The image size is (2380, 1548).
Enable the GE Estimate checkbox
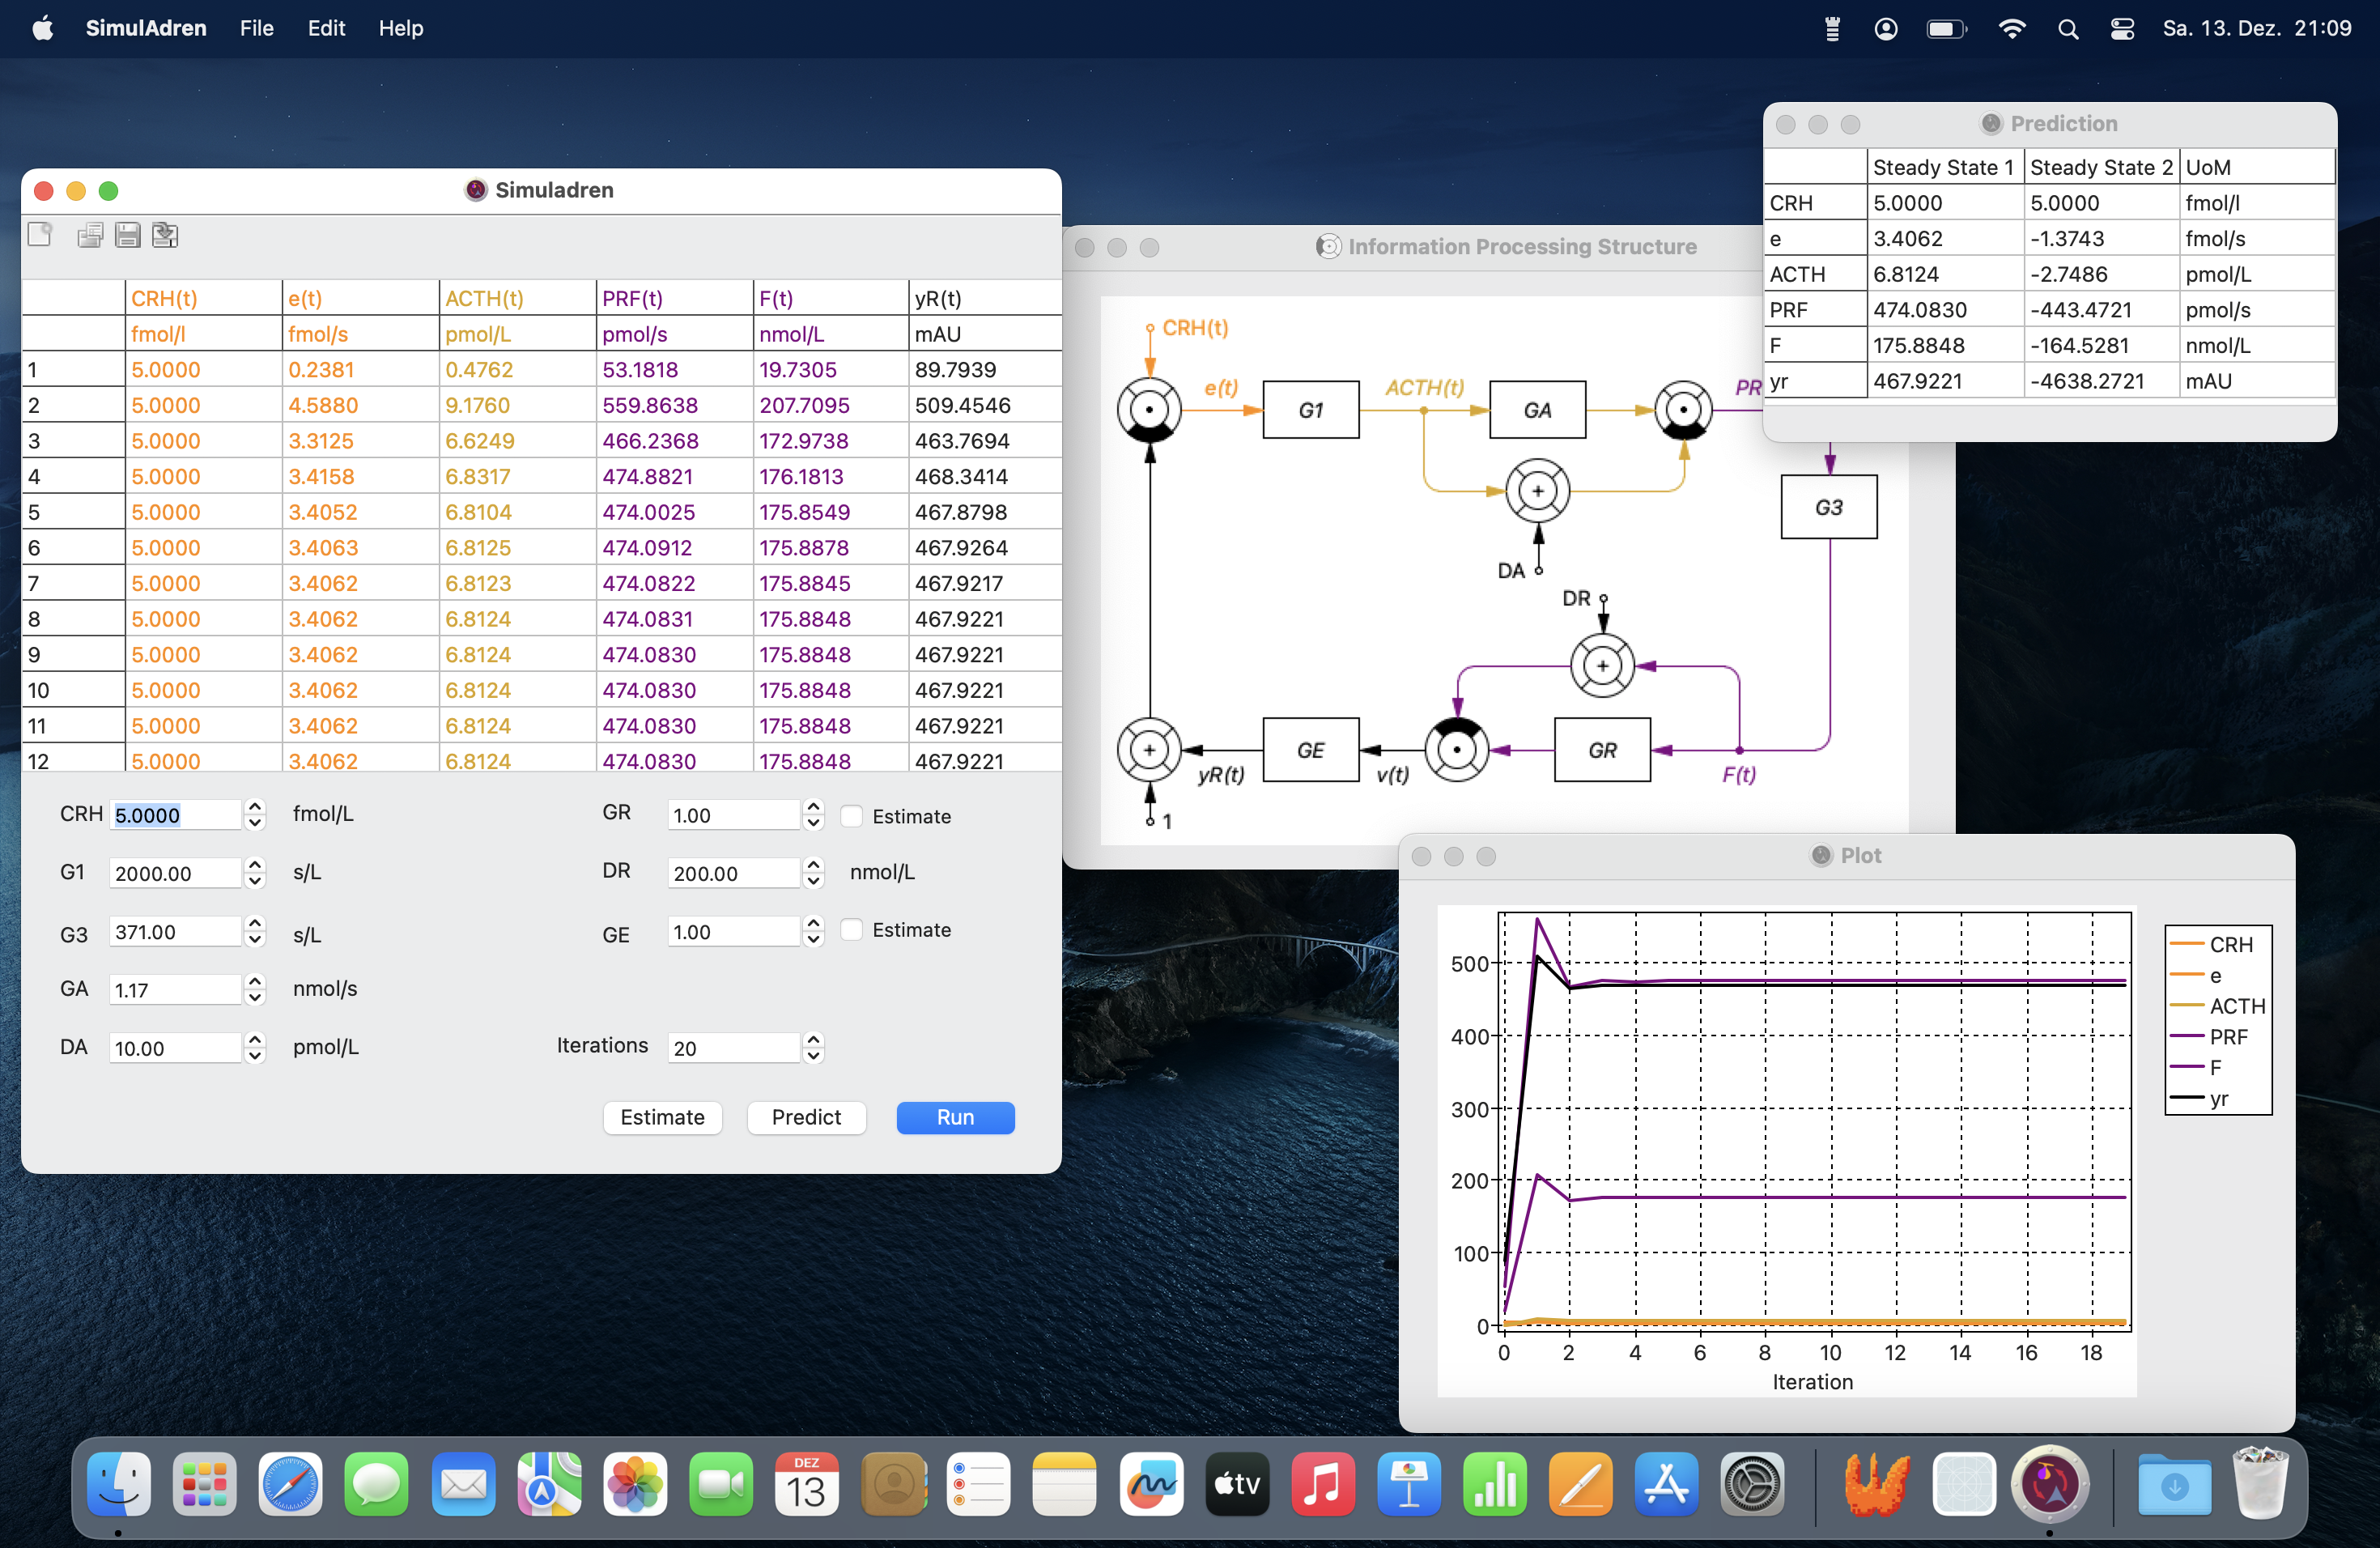point(852,930)
